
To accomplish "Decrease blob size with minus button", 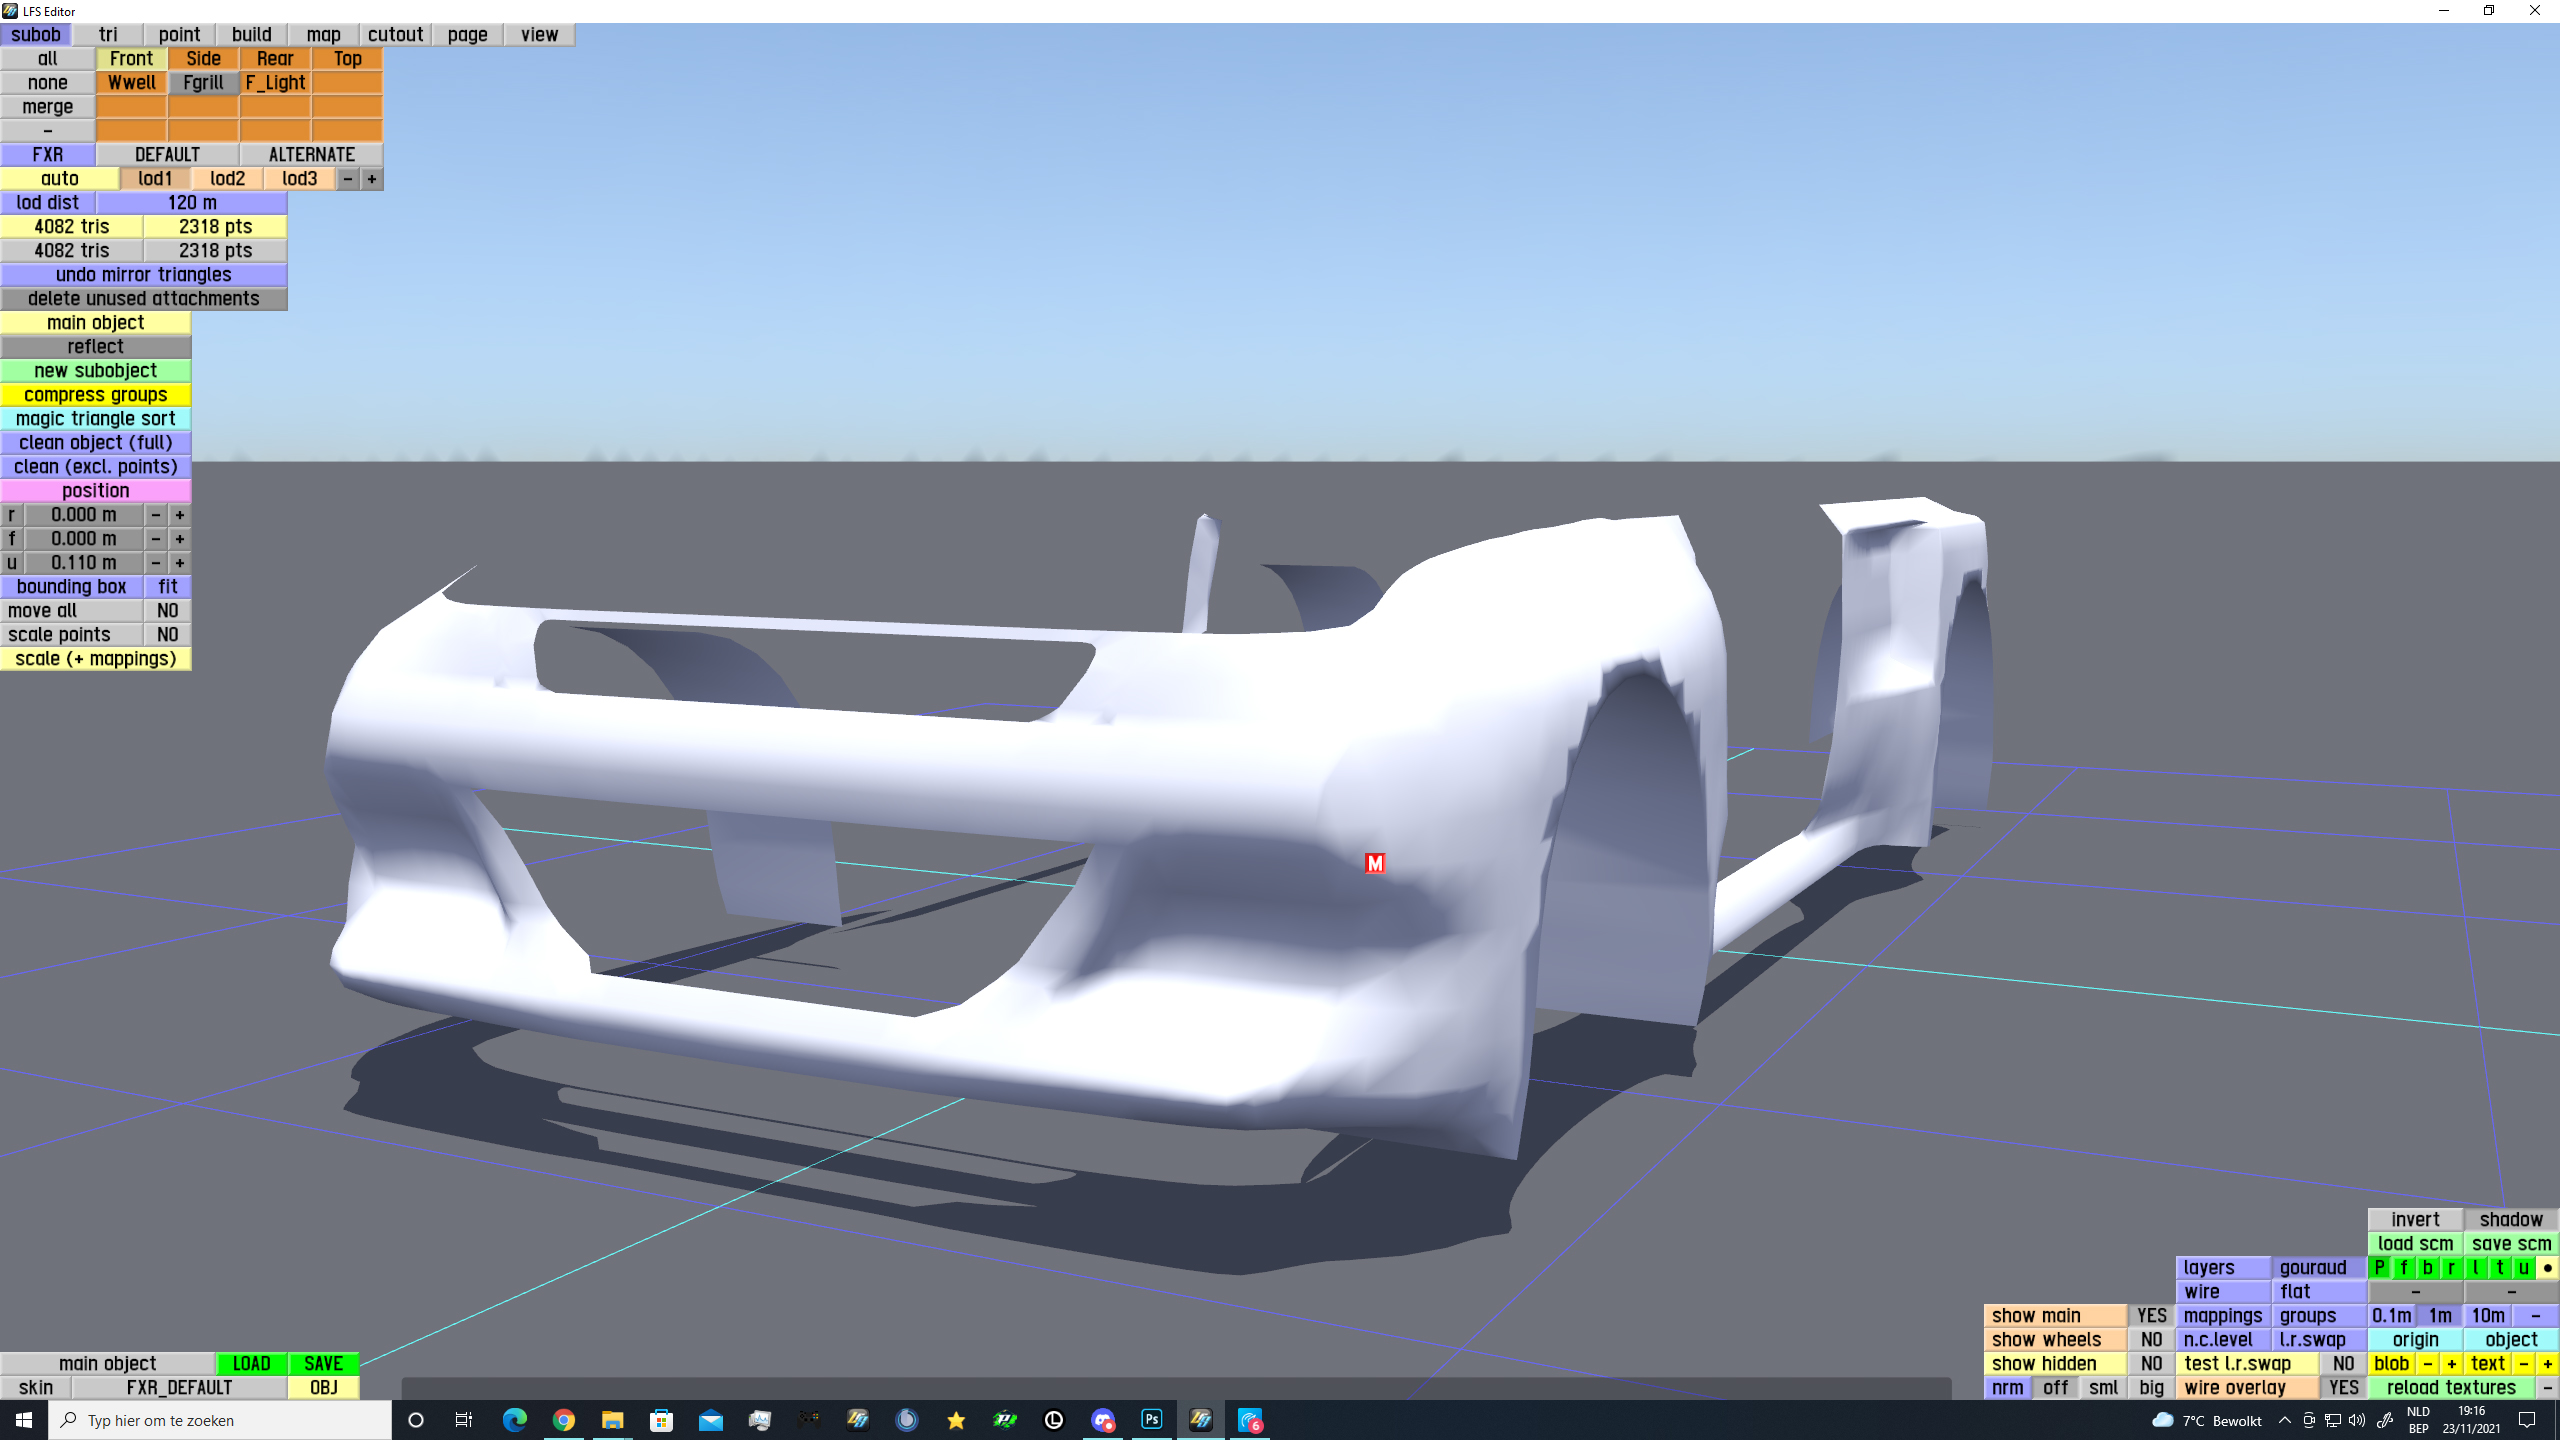I will (2427, 1364).
